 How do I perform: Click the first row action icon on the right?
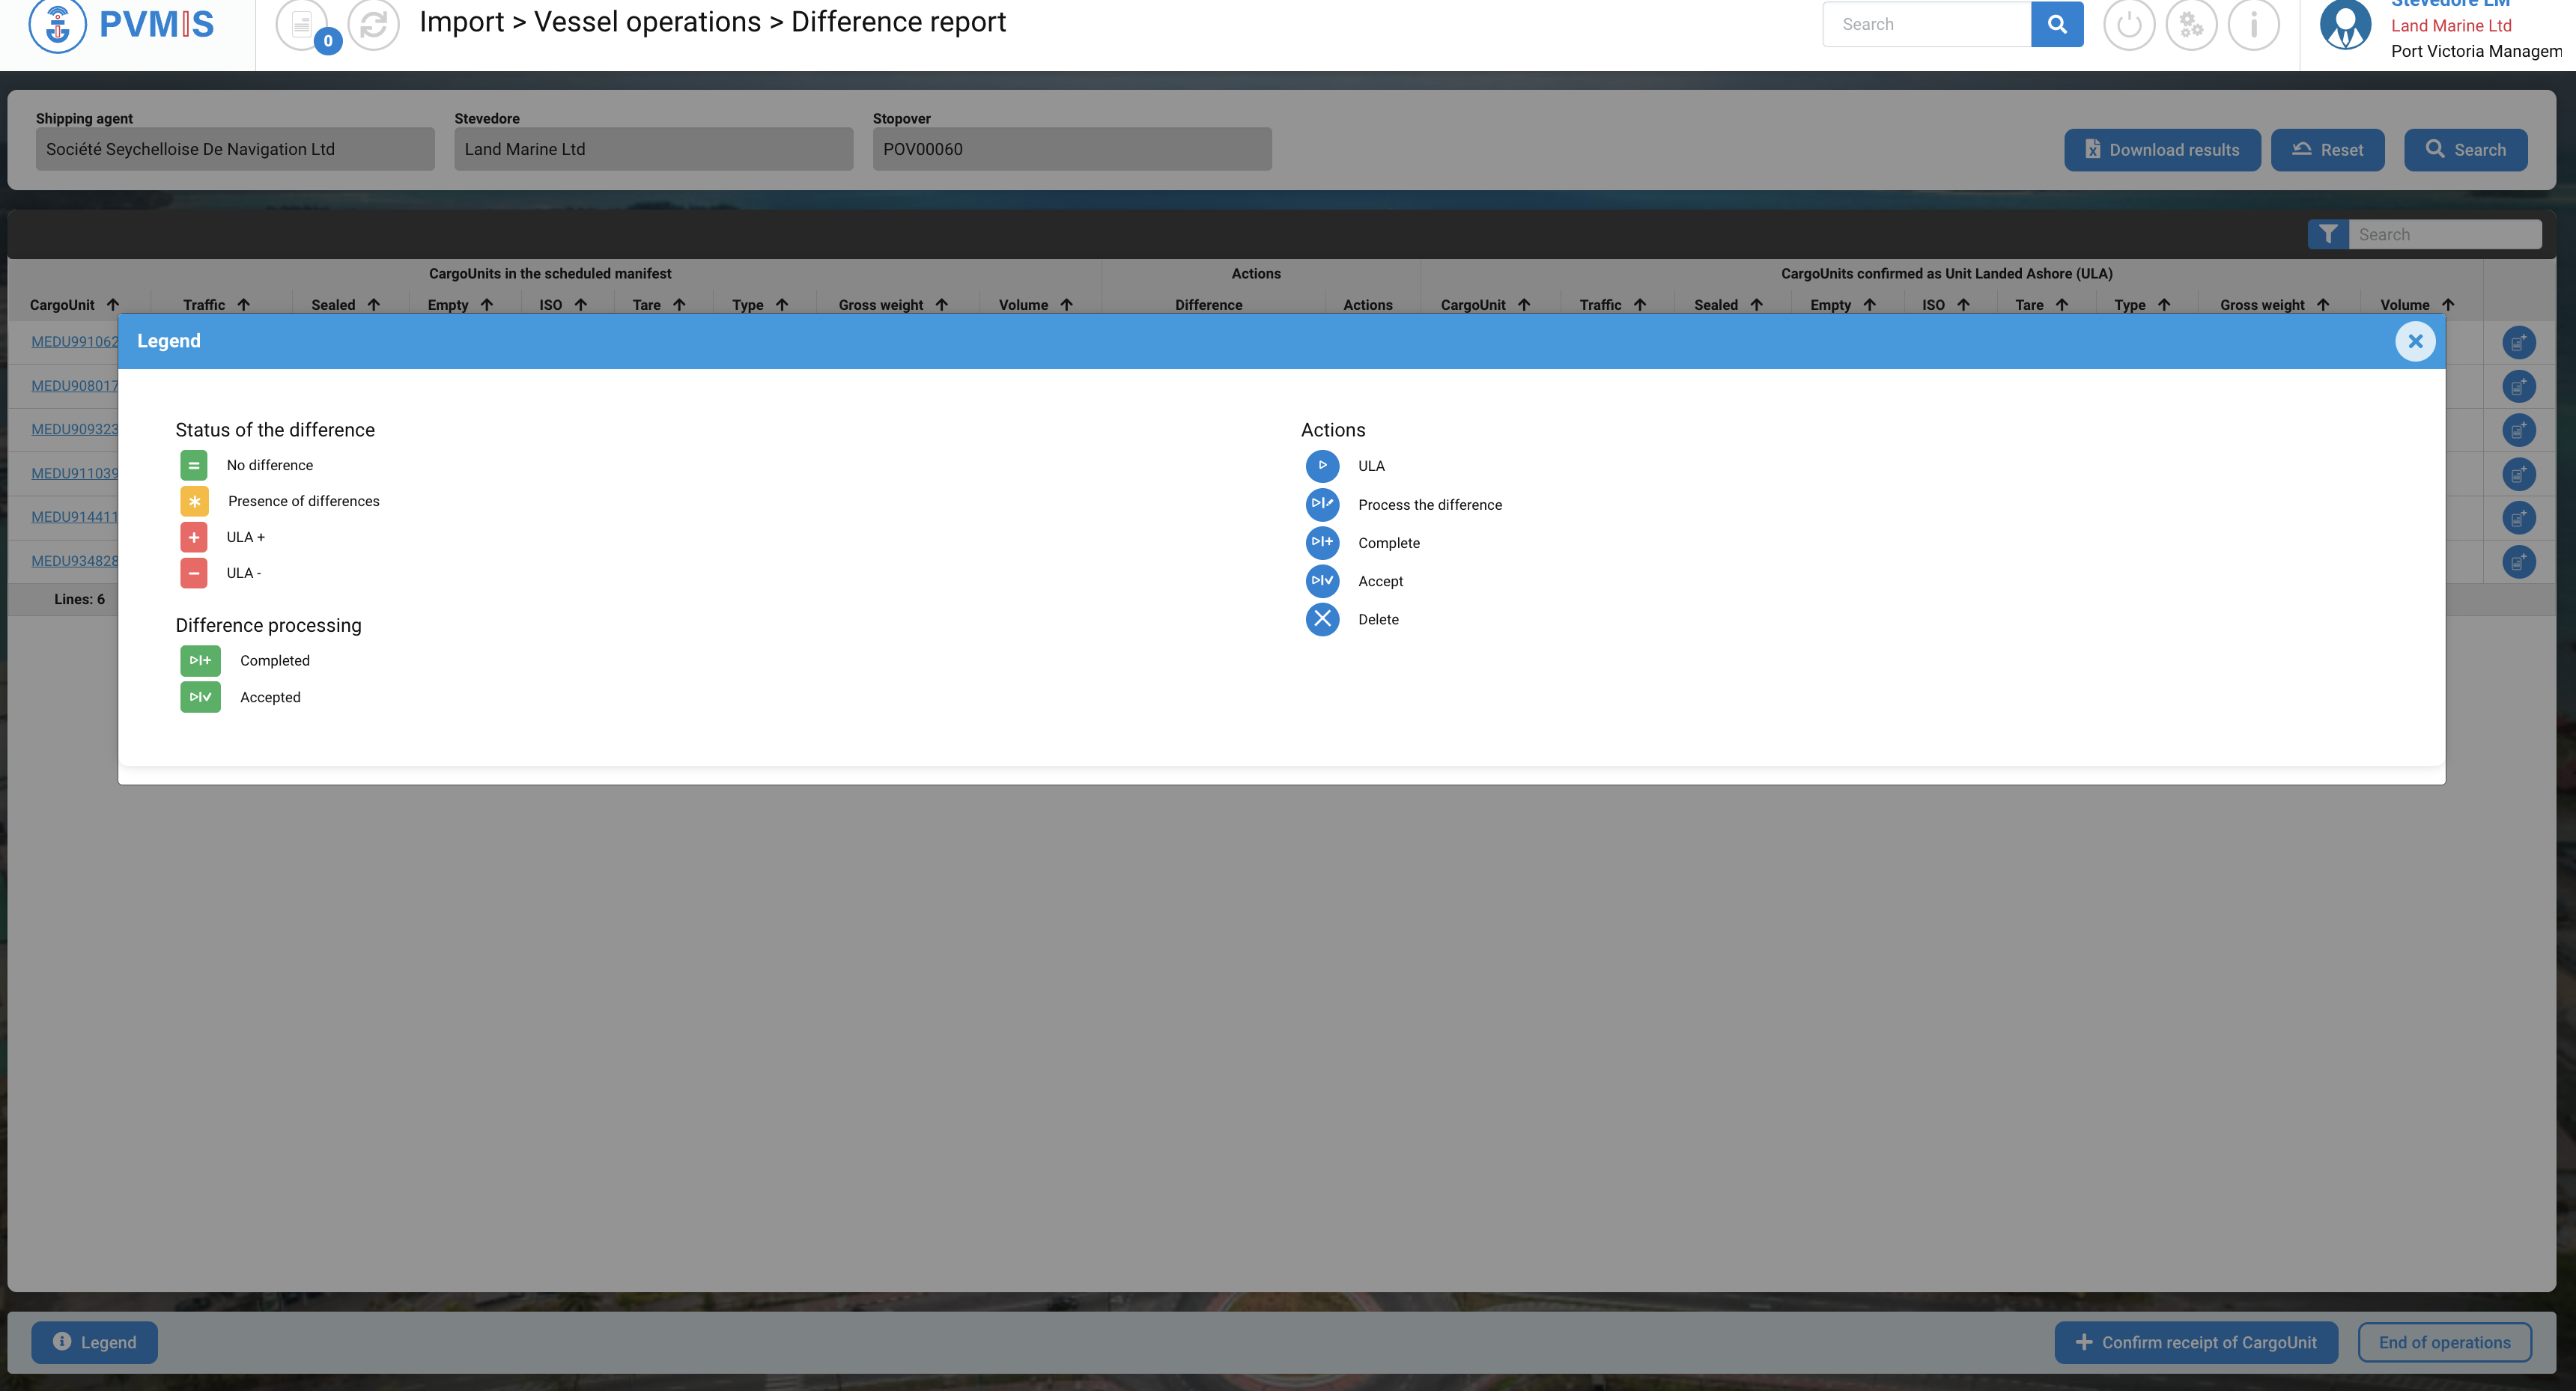pyautogui.click(x=2518, y=343)
